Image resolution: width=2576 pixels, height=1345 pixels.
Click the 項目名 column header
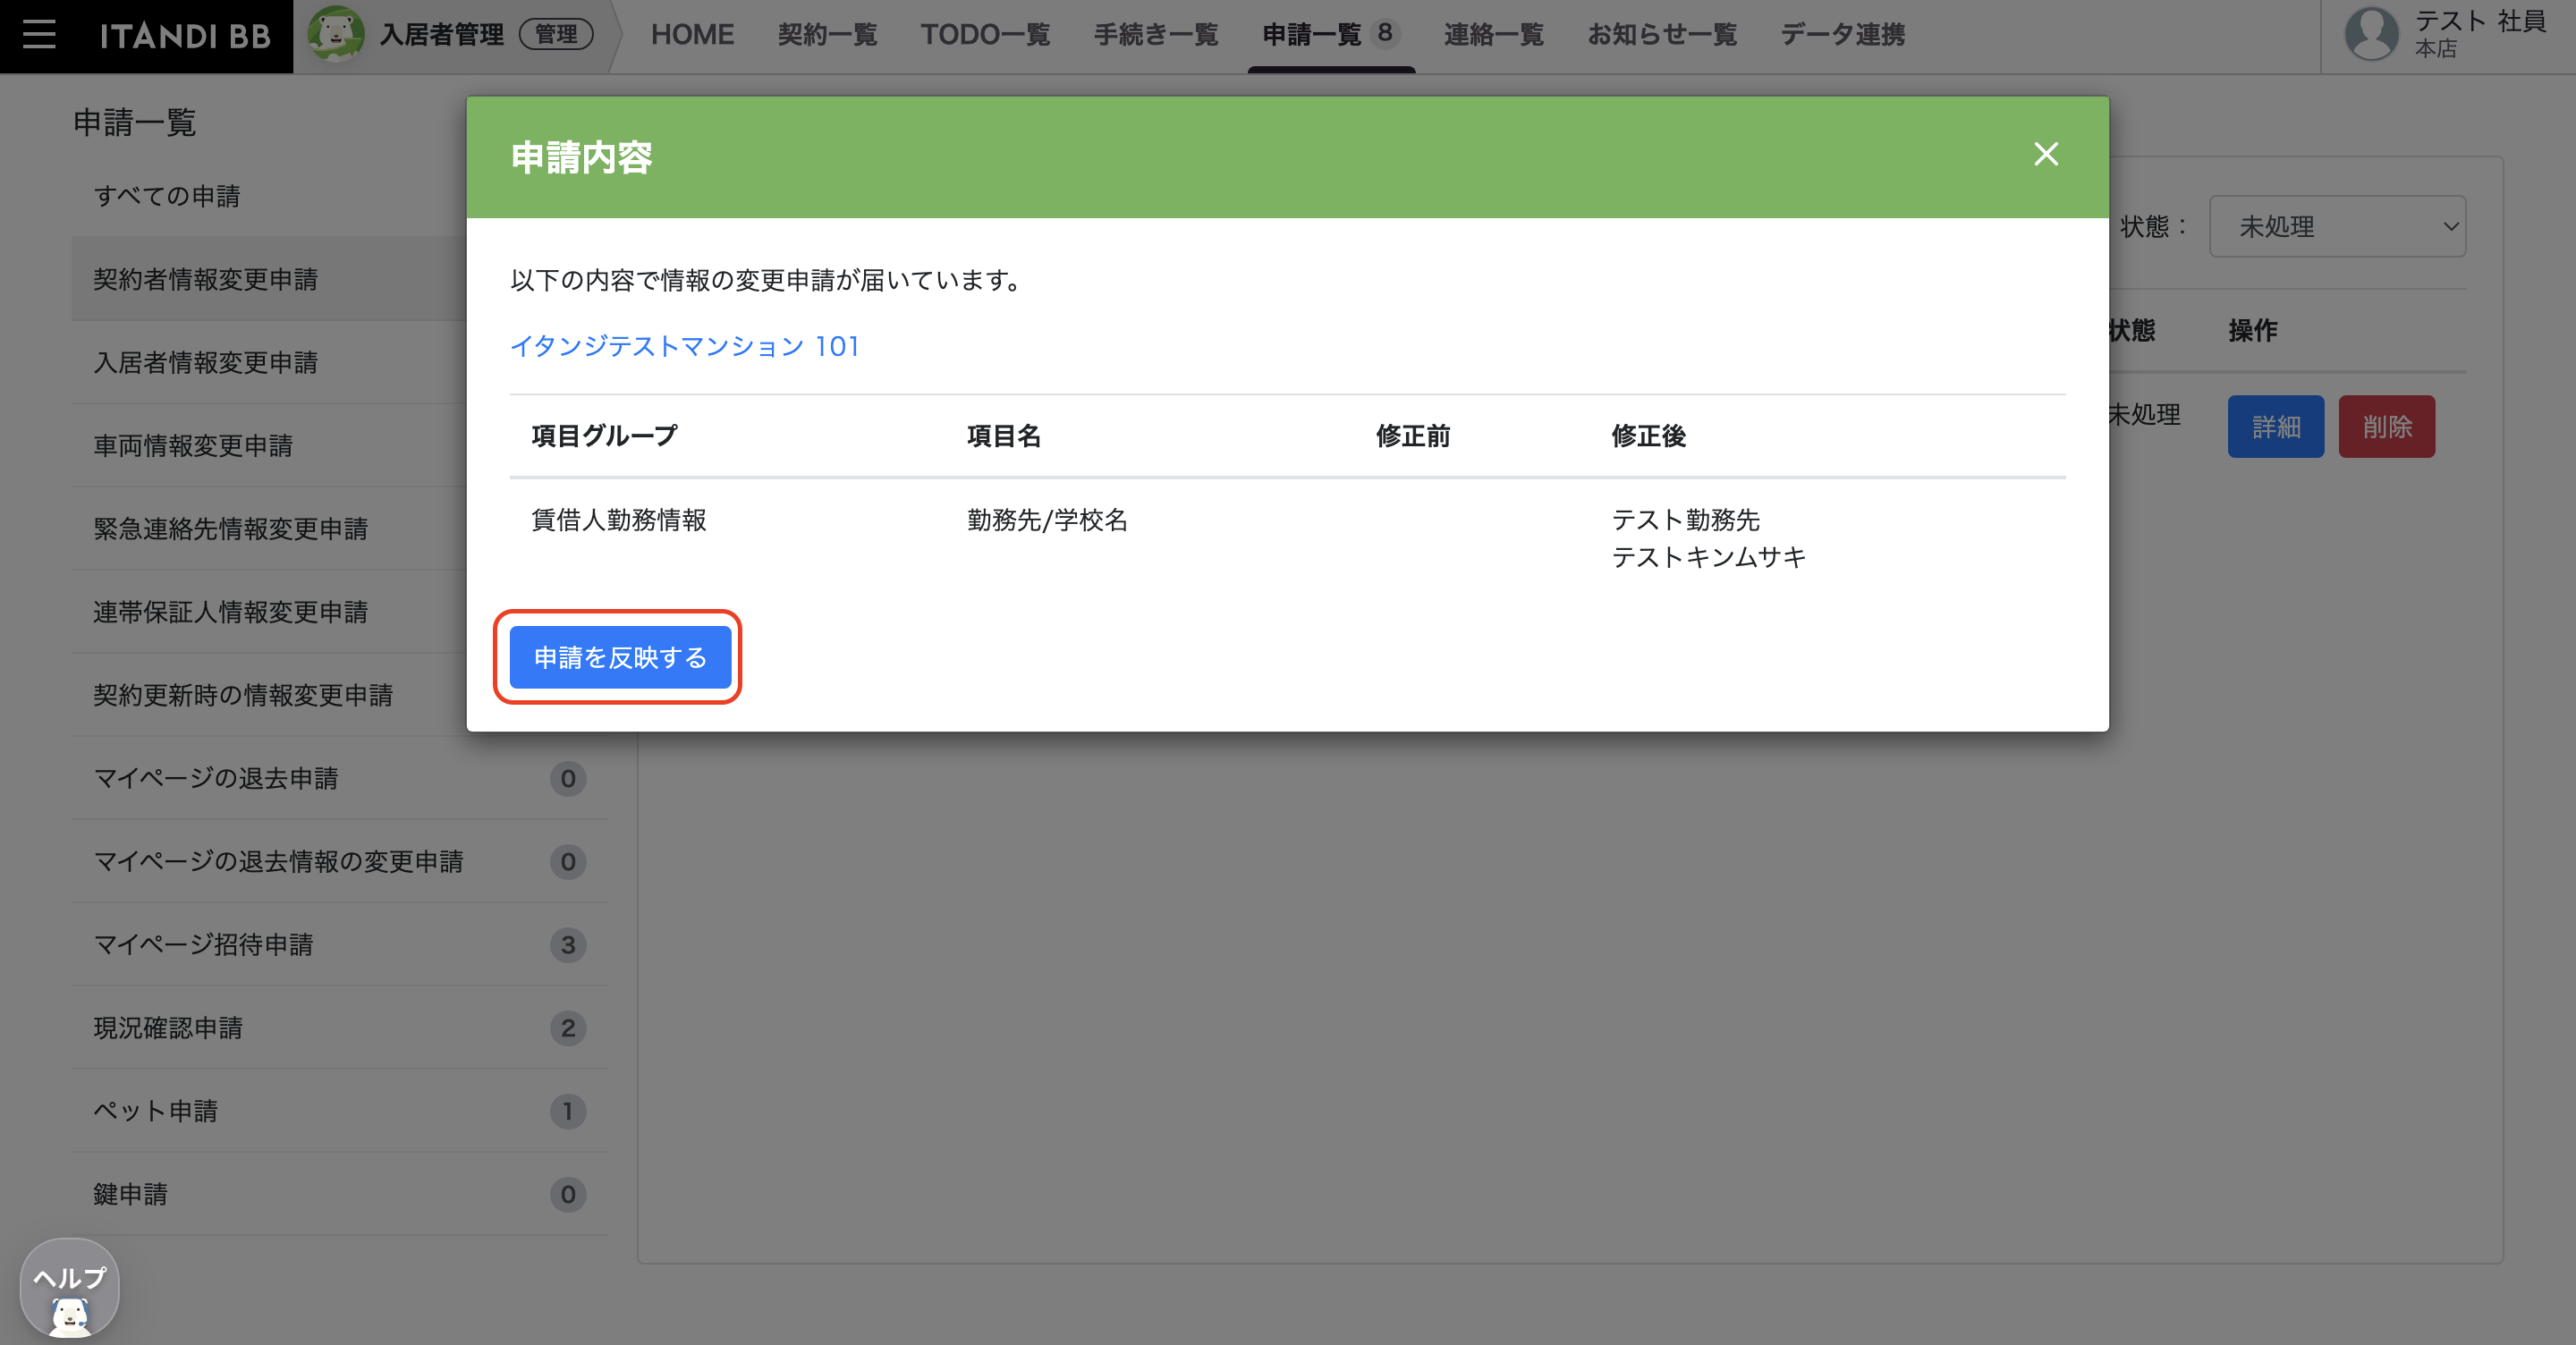tap(1004, 436)
